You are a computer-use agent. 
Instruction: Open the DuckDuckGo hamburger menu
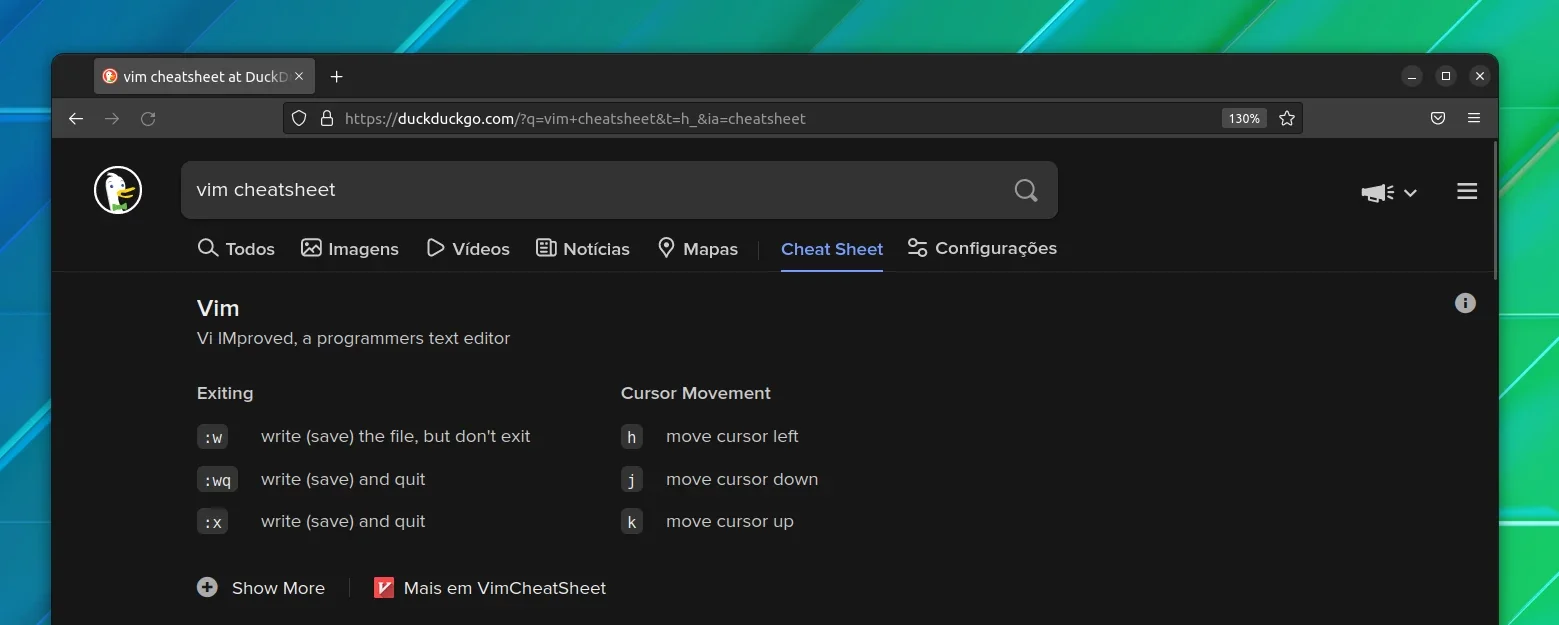[x=1467, y=191]
